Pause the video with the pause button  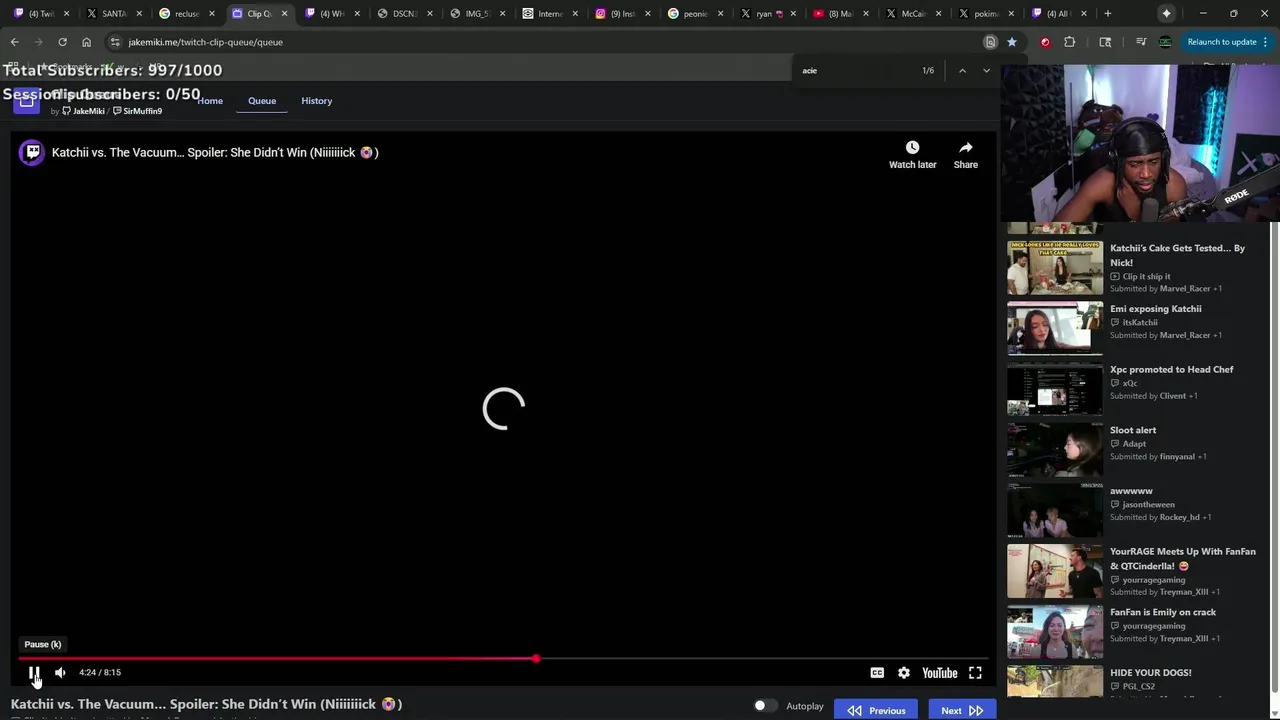[33, 673]
